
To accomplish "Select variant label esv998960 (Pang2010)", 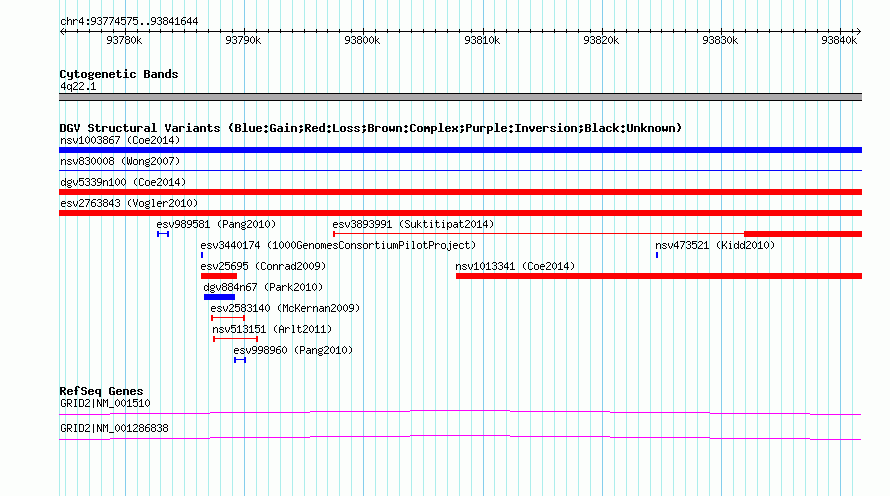I will tap(293, 350).
